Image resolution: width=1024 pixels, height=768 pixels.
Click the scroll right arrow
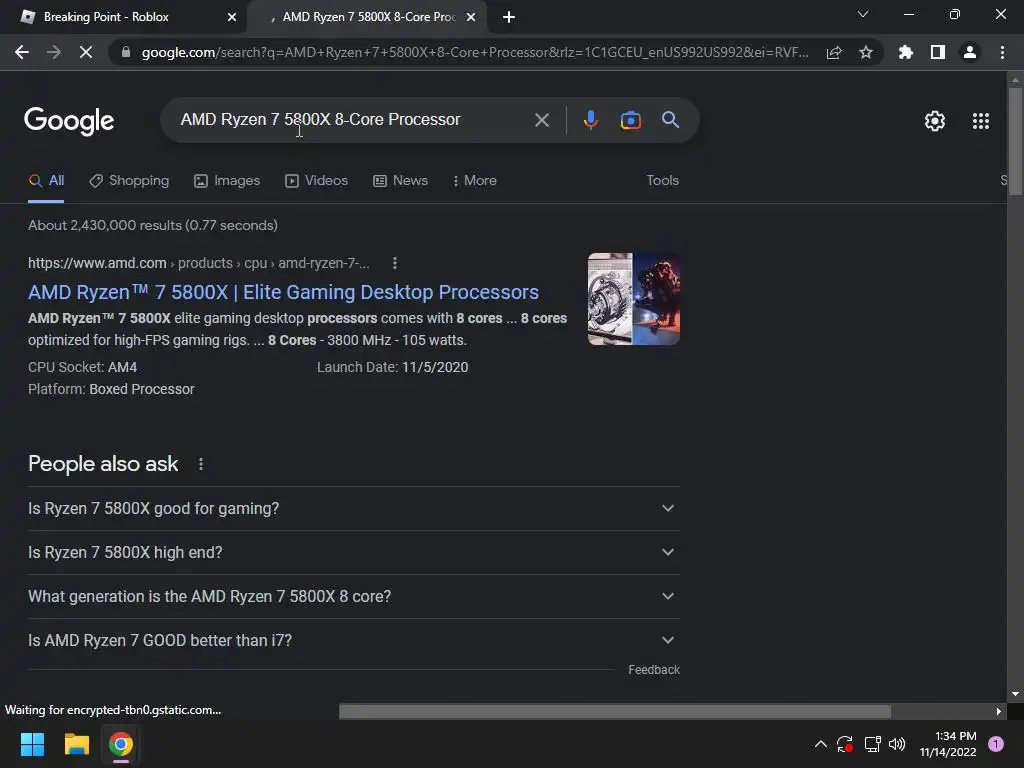click(999, 711)
